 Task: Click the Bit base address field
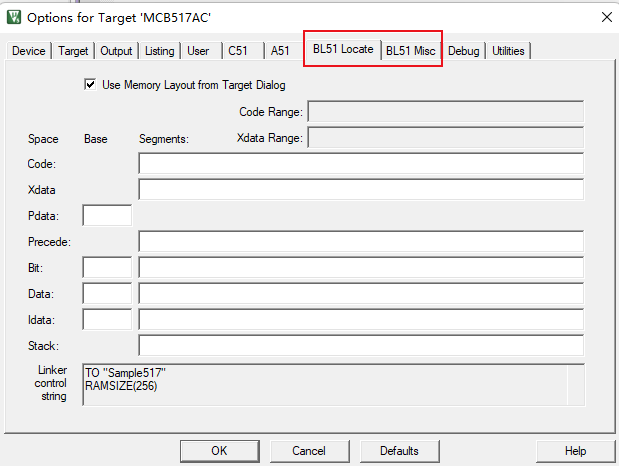click(107, 268)
